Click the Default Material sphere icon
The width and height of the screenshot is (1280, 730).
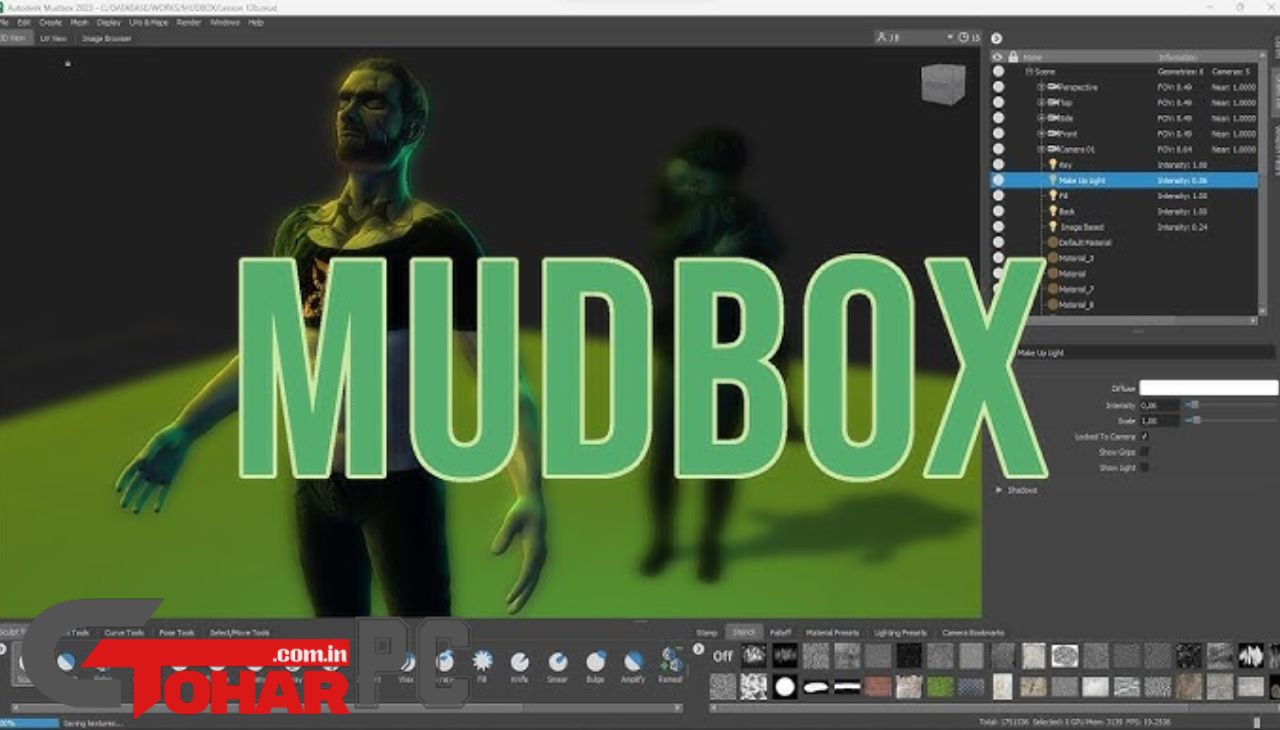point(1052,242)
